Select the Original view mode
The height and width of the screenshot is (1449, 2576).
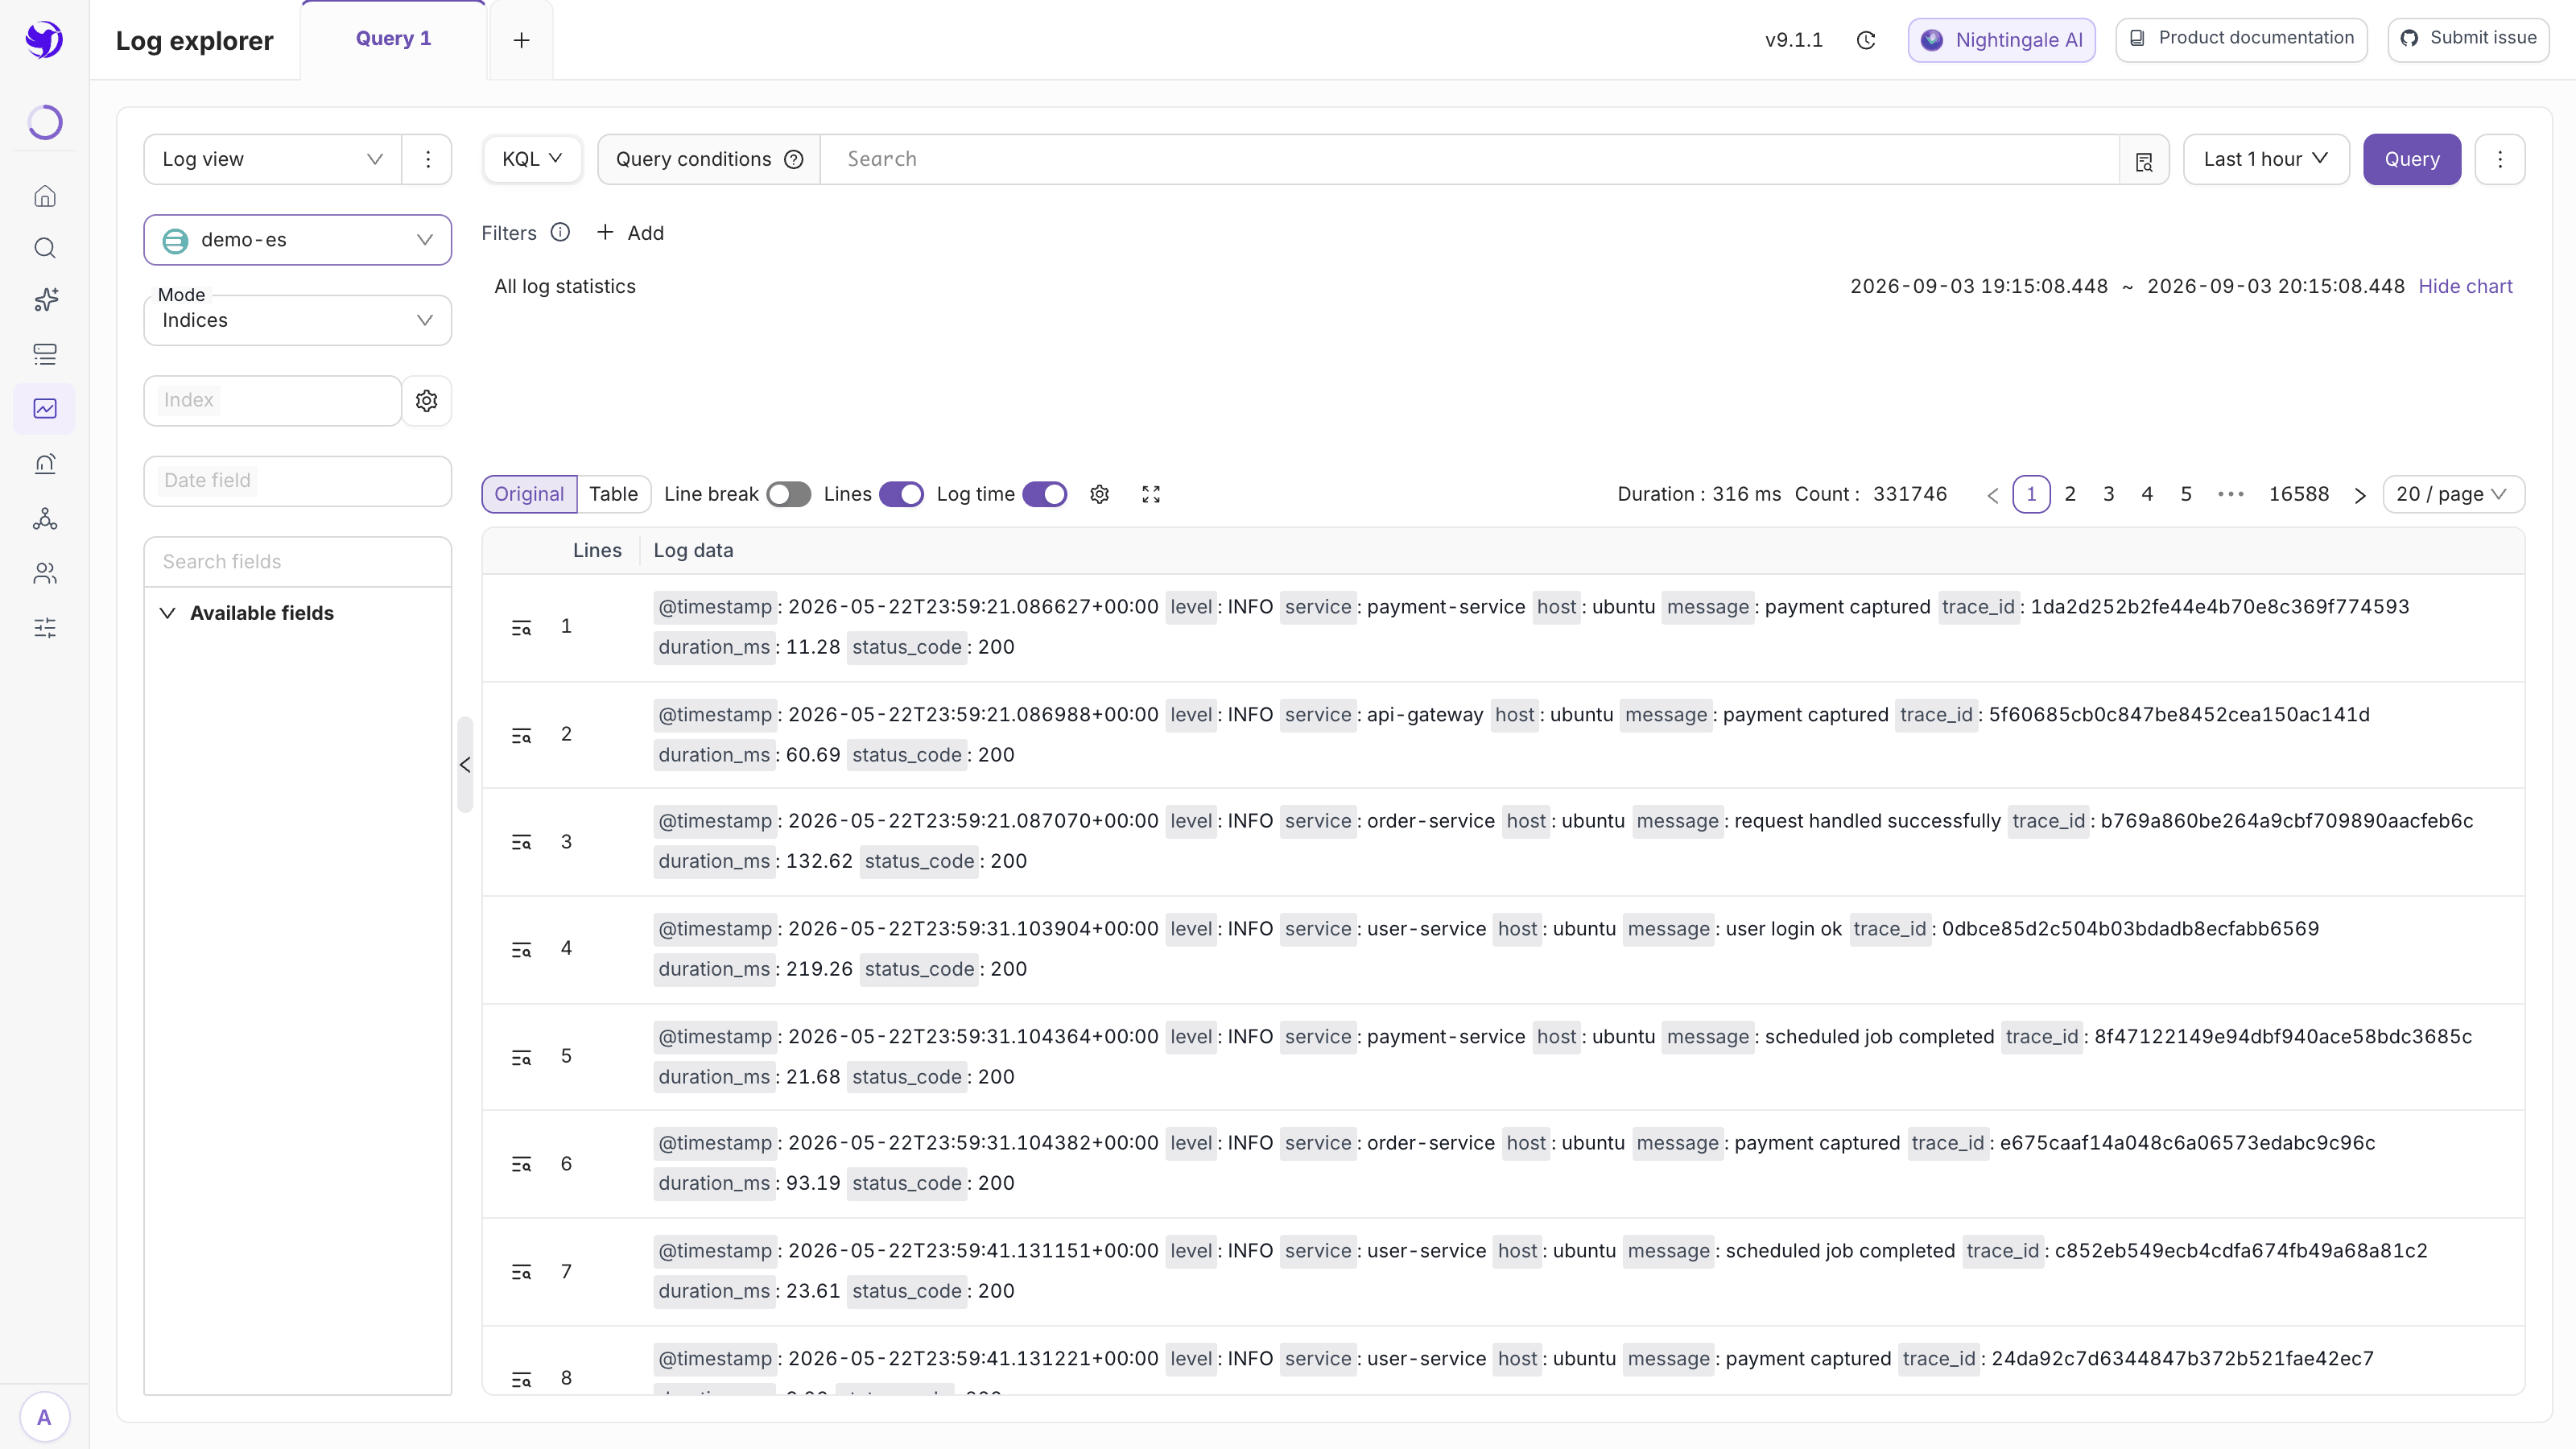(529, 494)
